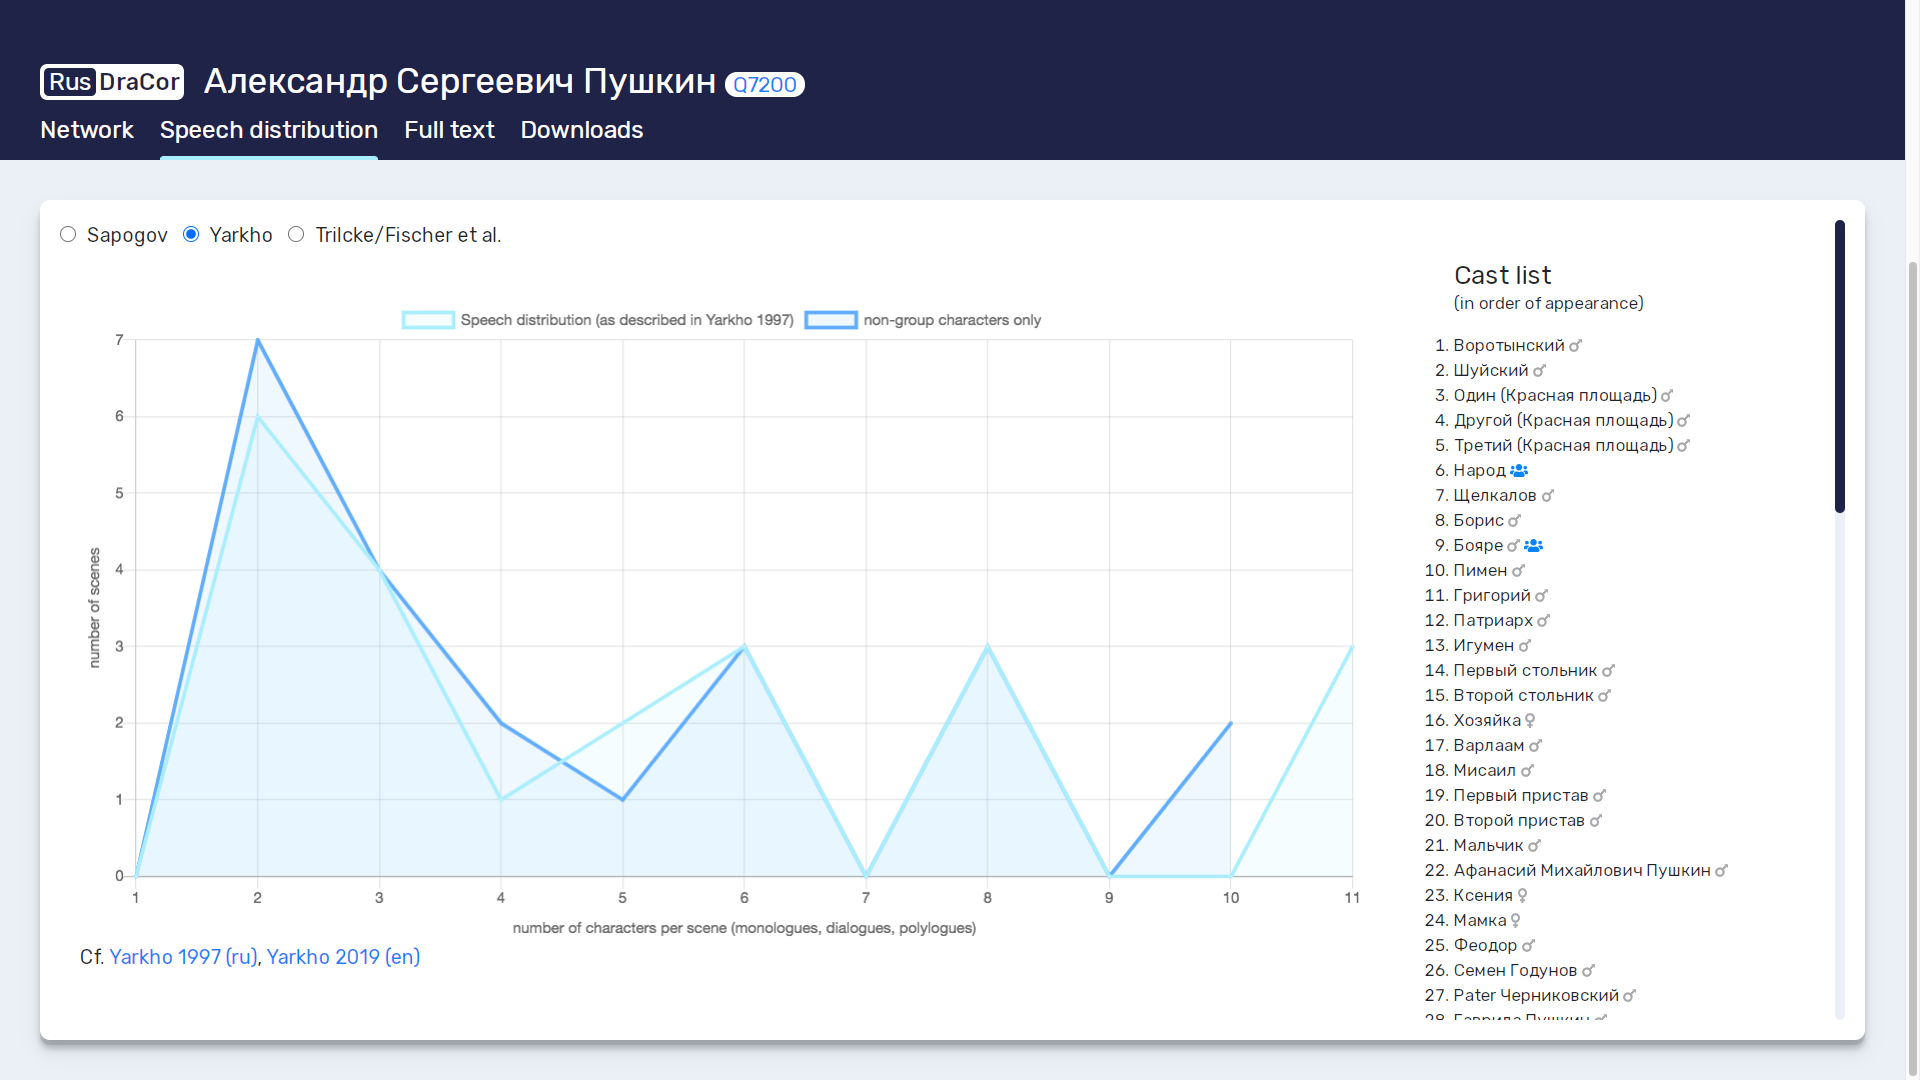Switch to the Full text tab
Image resolution: width=1920 pixels, height=1080 pixels.
click(x=449, y=130)
